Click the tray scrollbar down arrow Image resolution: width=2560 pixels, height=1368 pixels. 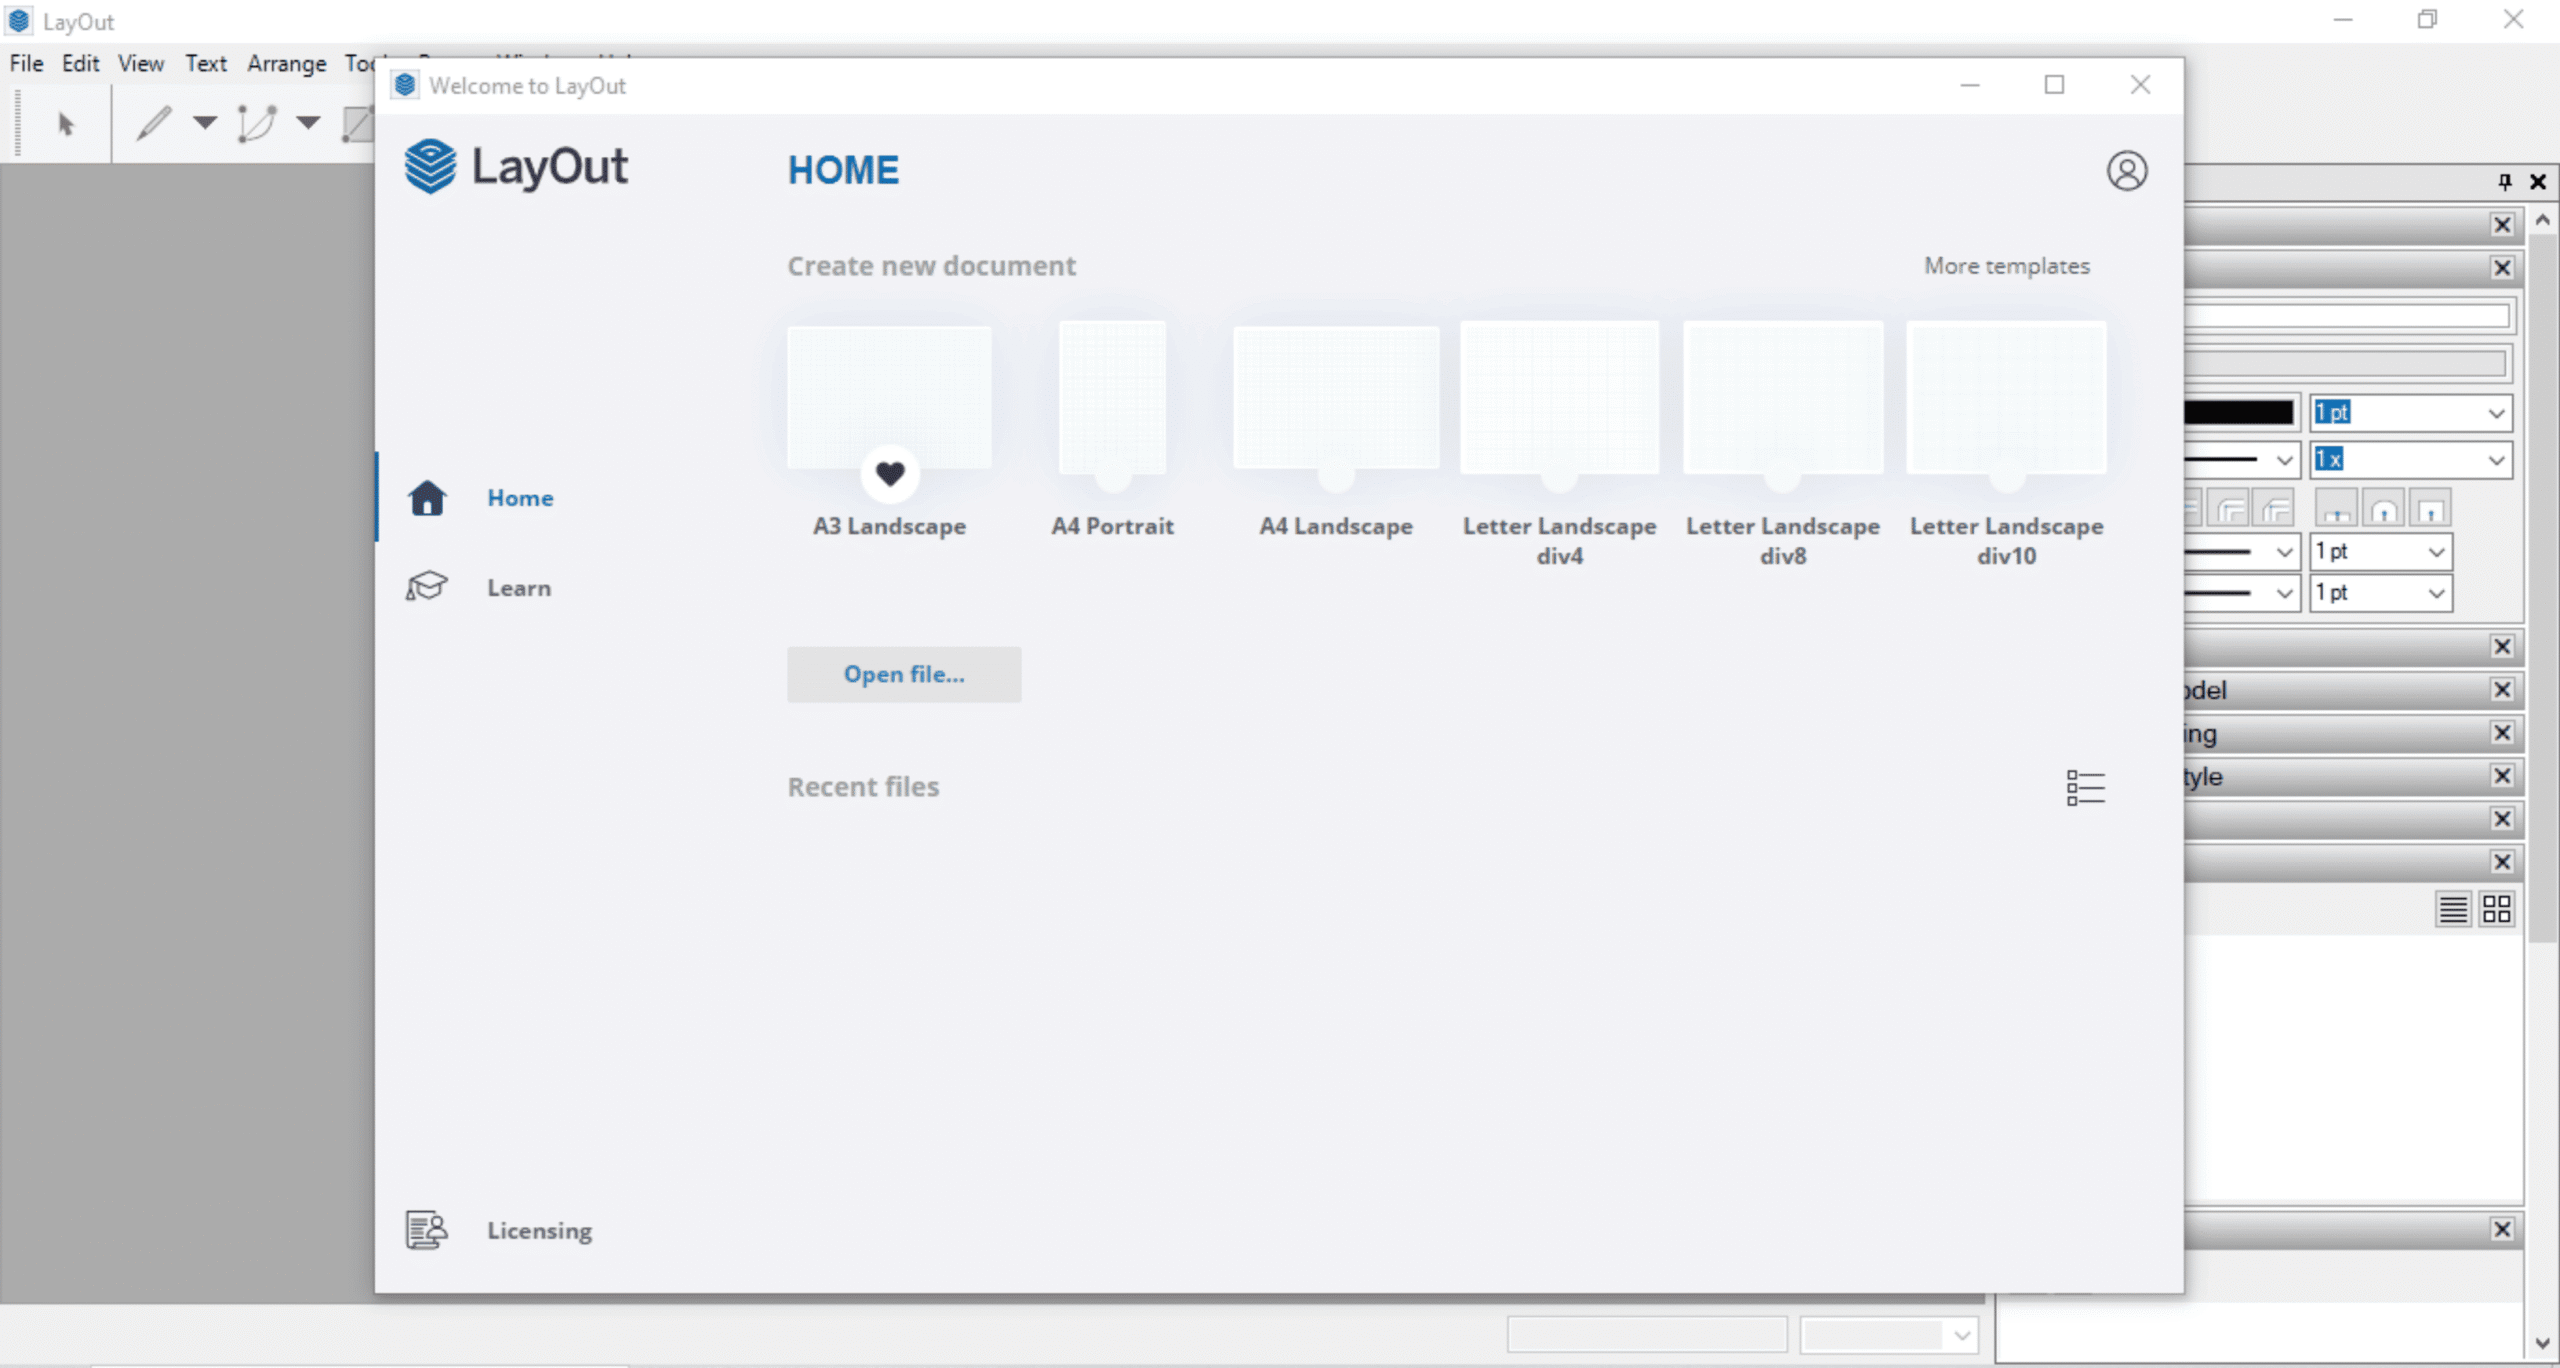point(2542,1343)
